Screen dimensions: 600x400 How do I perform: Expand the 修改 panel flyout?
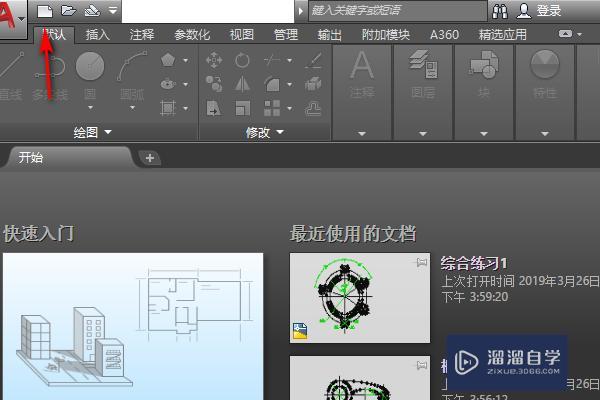[x=264, y=132]
